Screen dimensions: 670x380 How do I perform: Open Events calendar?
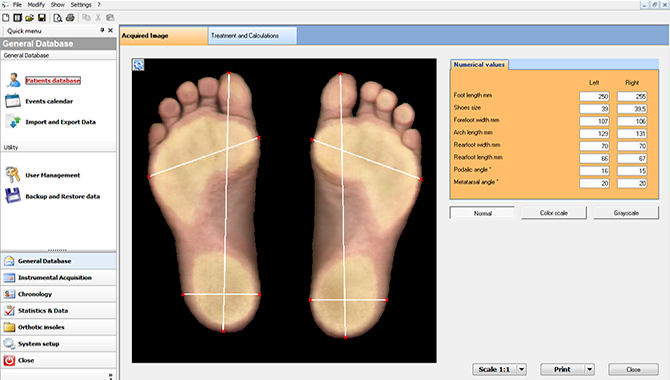pyautogui.click(x=49, y=101)
